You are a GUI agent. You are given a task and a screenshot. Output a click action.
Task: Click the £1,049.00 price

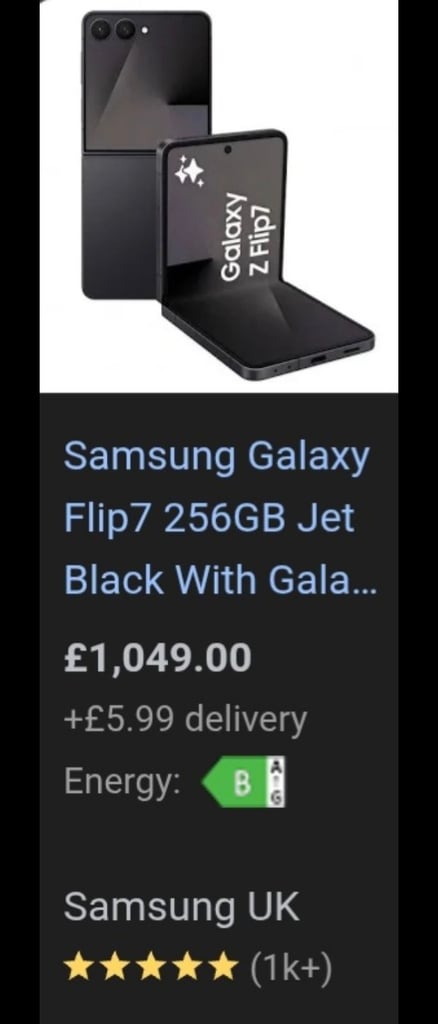point(157,658)
